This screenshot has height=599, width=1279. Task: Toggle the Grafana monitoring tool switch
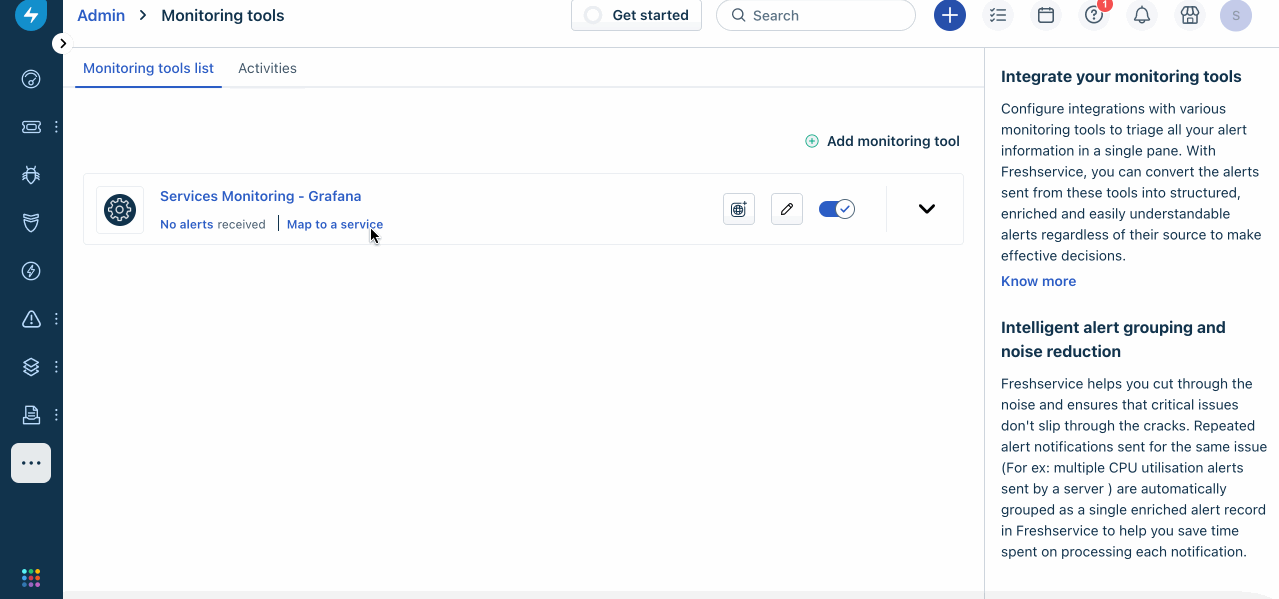pyautogui.click(x=837, y=209)
